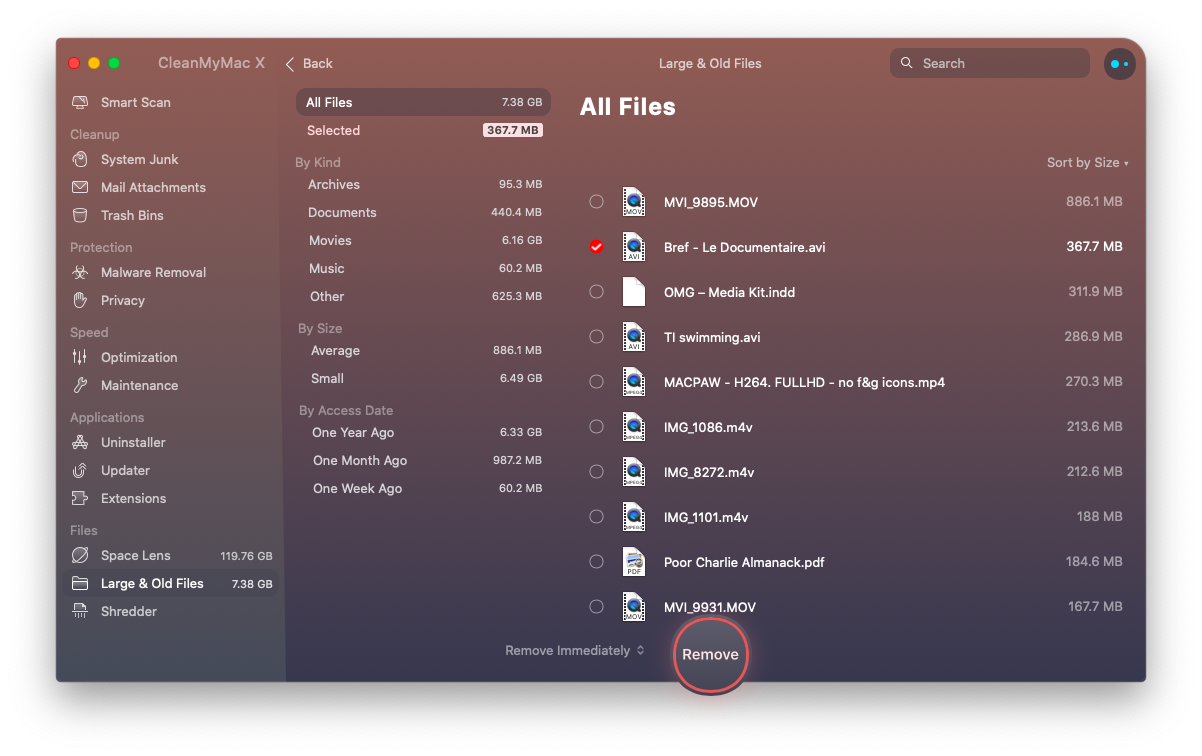Click the Maintenance wrench icon
Viewport: 1202px width, 756px height.
pos(80,386)
